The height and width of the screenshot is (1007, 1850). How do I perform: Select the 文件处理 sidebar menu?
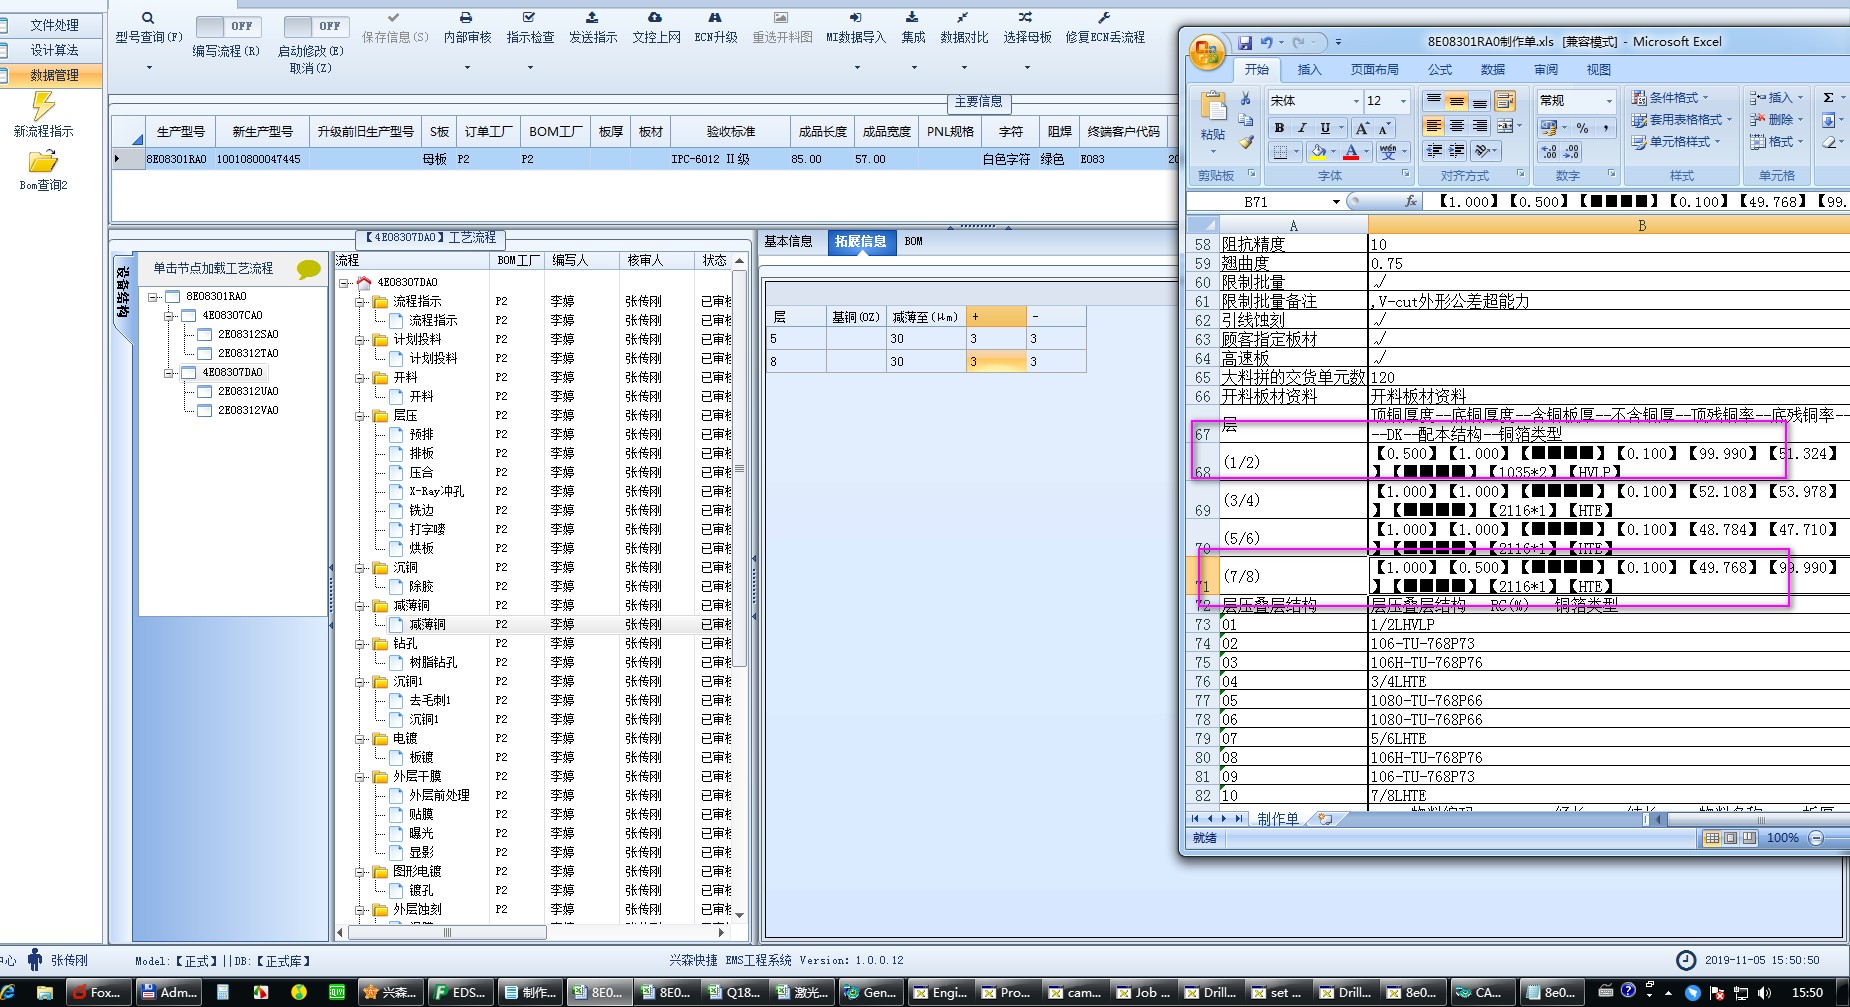click(x=54, y=25)
